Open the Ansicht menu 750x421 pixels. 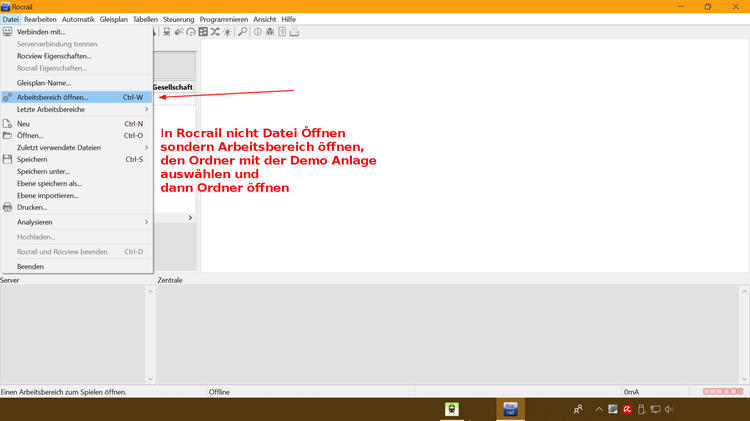[265, 19]
